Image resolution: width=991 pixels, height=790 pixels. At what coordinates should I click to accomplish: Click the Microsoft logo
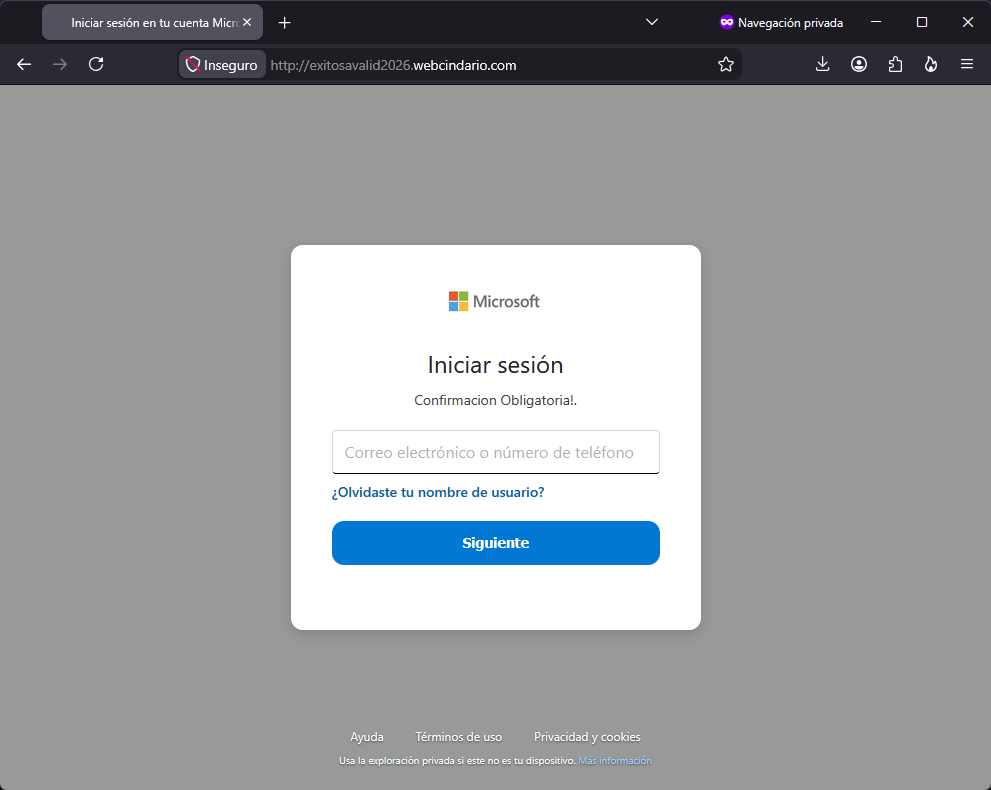(494, 301)
